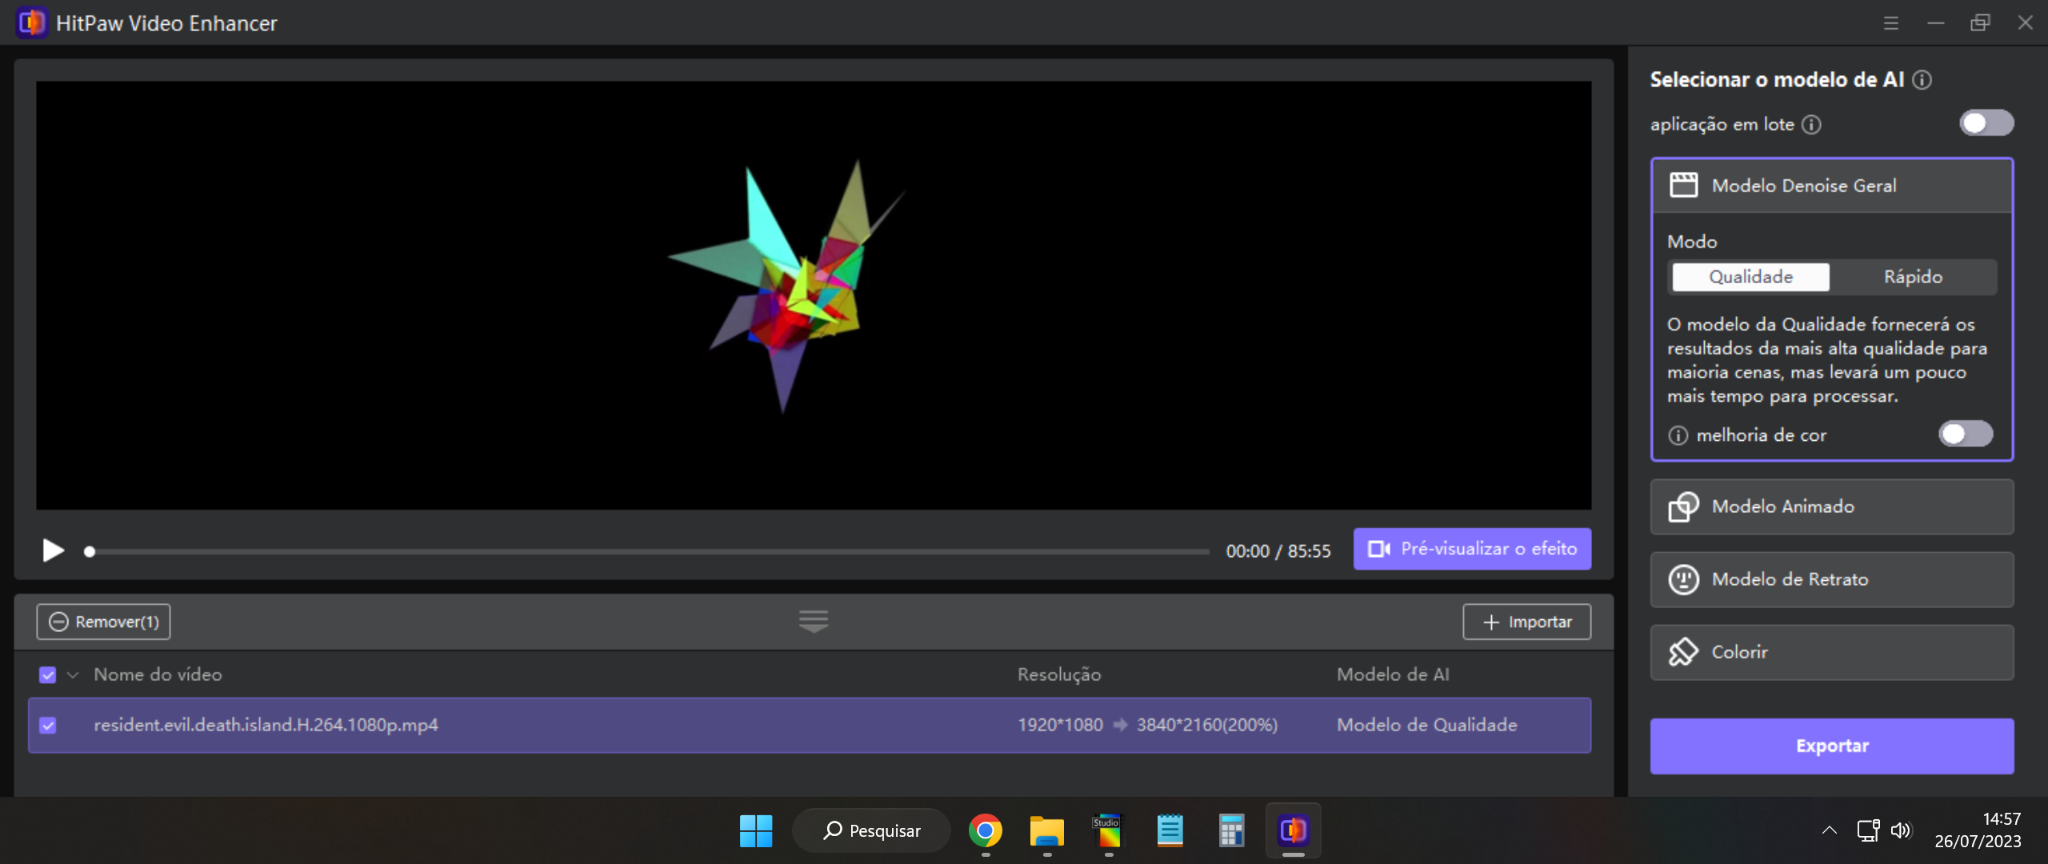Screen dimensions: 2048x864
Task: Click the Exportar button
Action: coord(1832,746)
